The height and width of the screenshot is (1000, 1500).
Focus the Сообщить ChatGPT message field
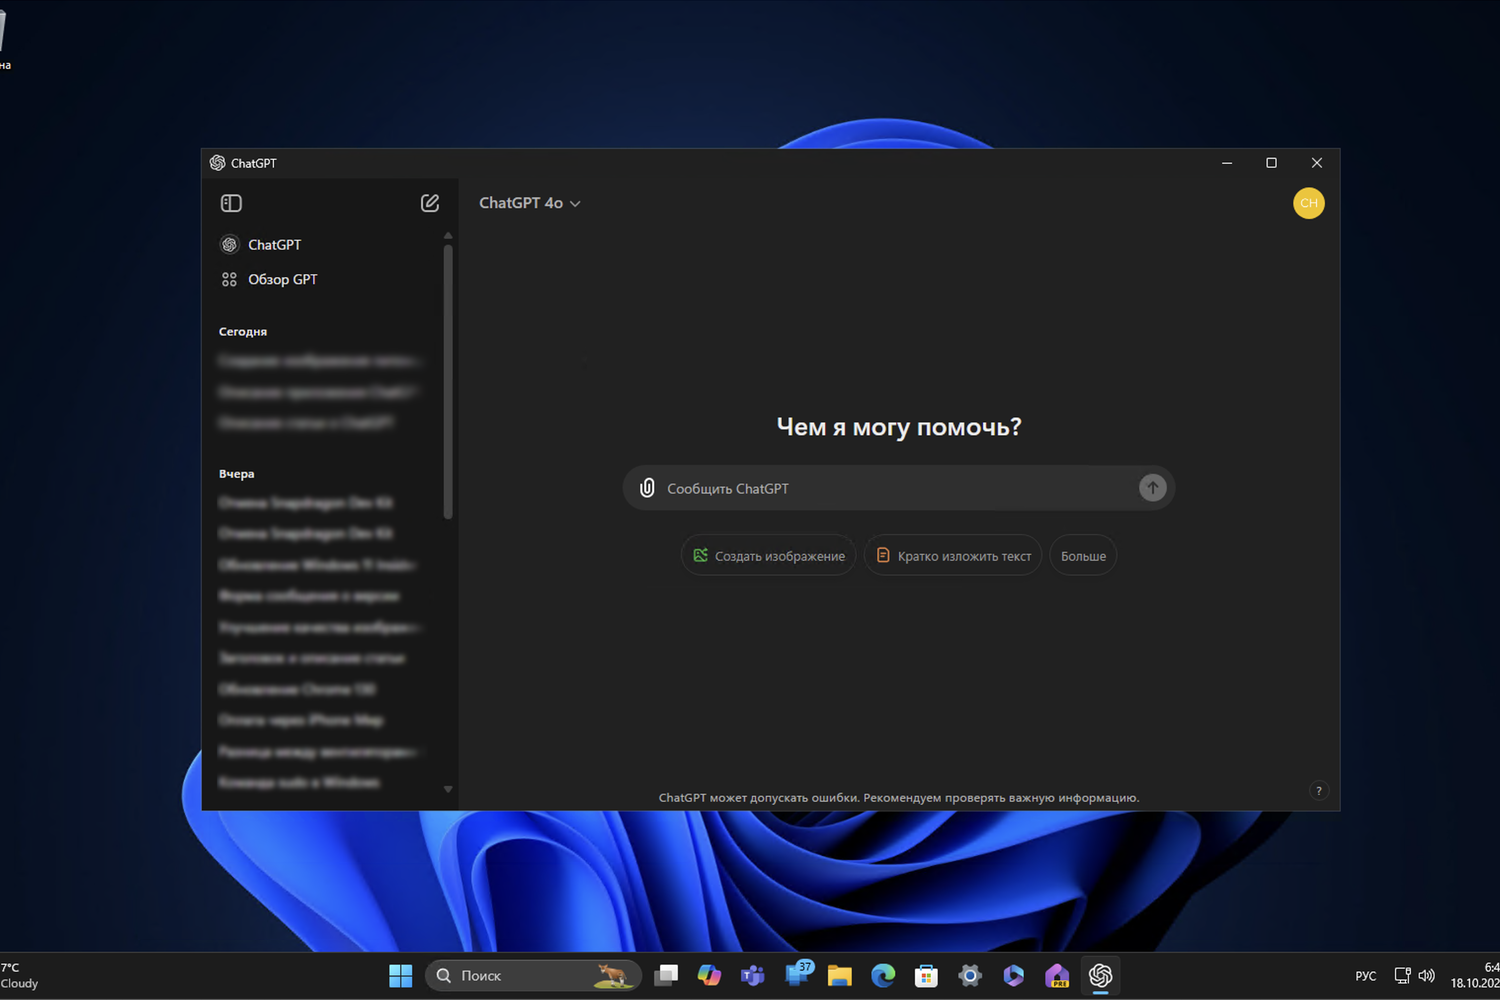(898, 488)
